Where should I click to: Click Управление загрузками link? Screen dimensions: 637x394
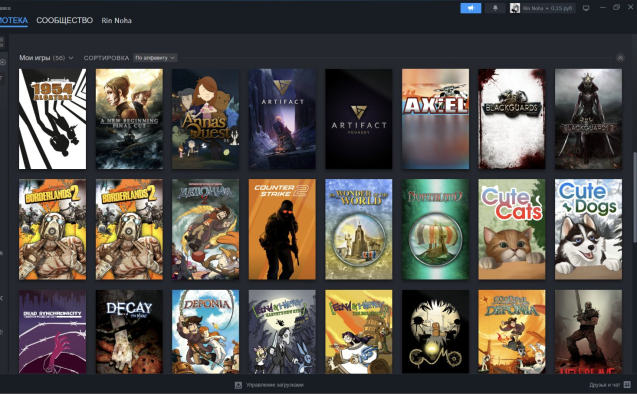(x=275, y=385)
